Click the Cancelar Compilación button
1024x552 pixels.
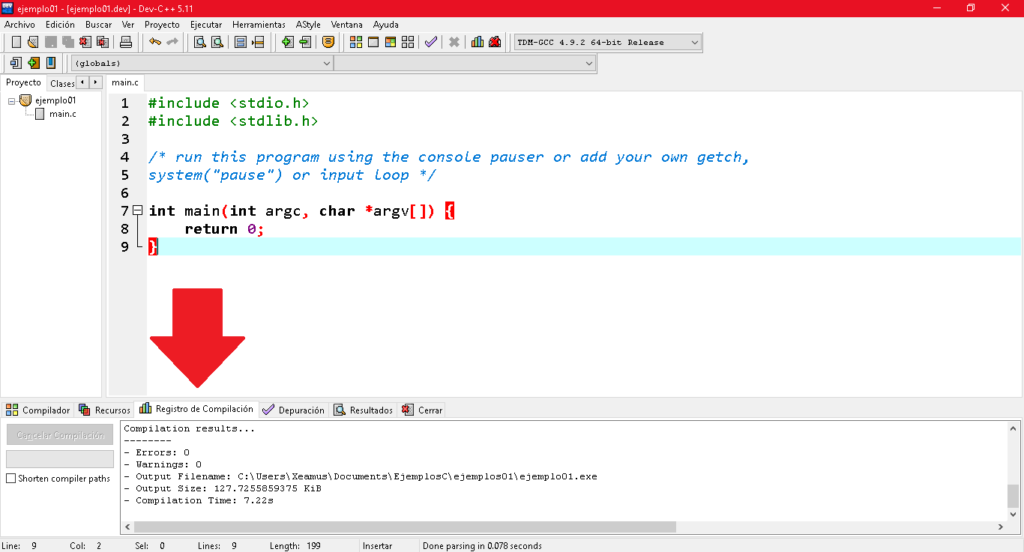coord(60,435)
